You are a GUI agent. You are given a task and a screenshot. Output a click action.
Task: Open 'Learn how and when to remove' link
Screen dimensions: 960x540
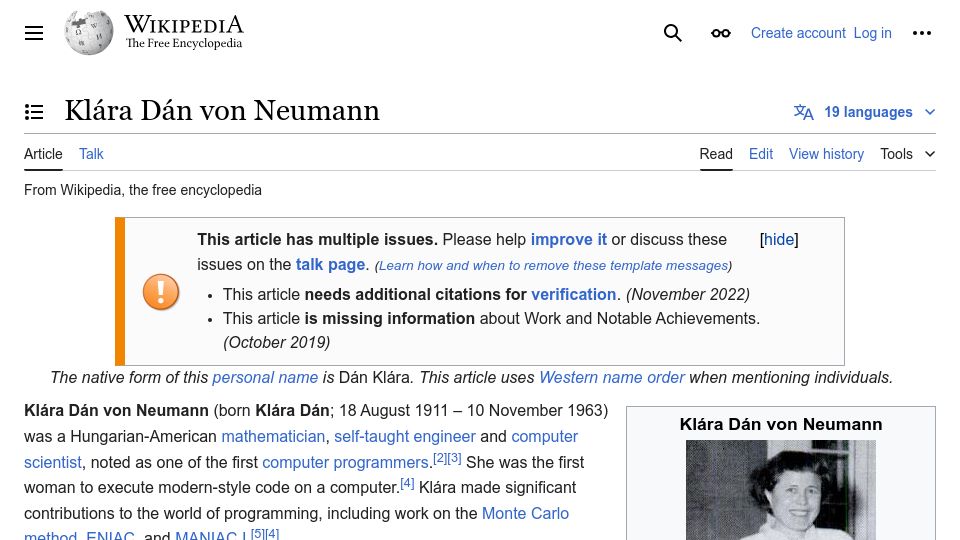pos(553,266)
